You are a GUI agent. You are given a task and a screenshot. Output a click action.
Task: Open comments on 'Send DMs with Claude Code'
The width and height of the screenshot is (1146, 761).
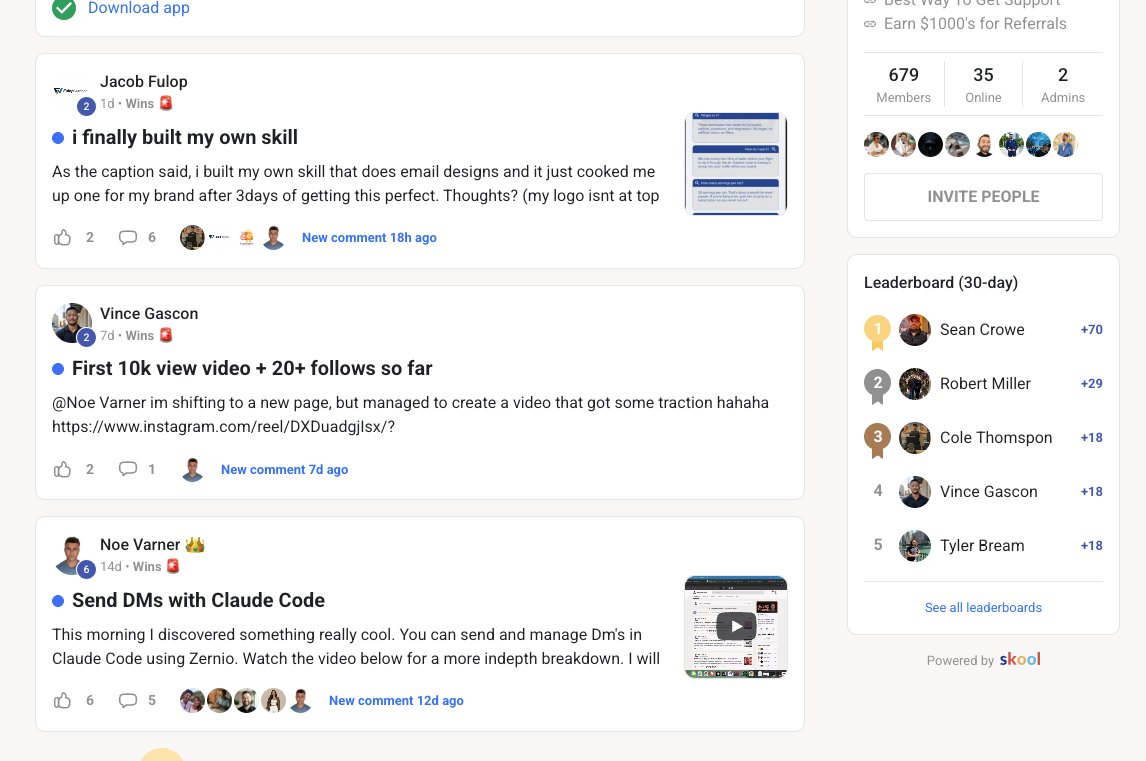pyautogui.click(x=128, y=700)
